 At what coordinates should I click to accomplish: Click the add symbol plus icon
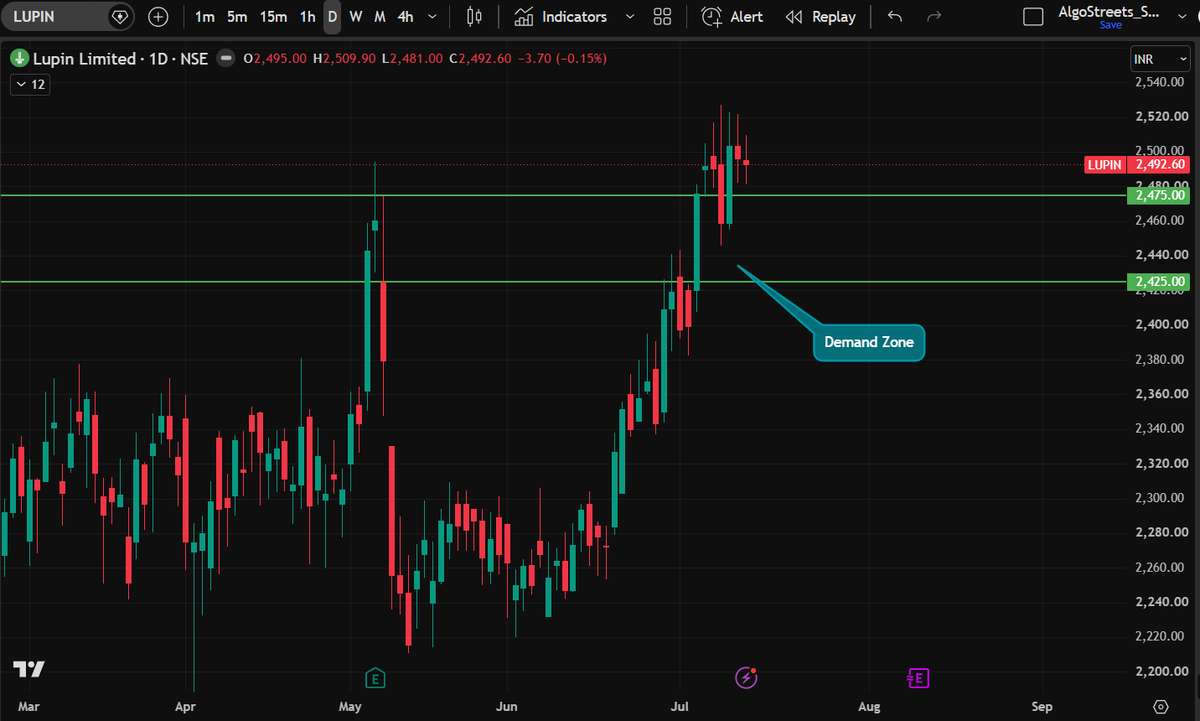[x=158, y=17]
